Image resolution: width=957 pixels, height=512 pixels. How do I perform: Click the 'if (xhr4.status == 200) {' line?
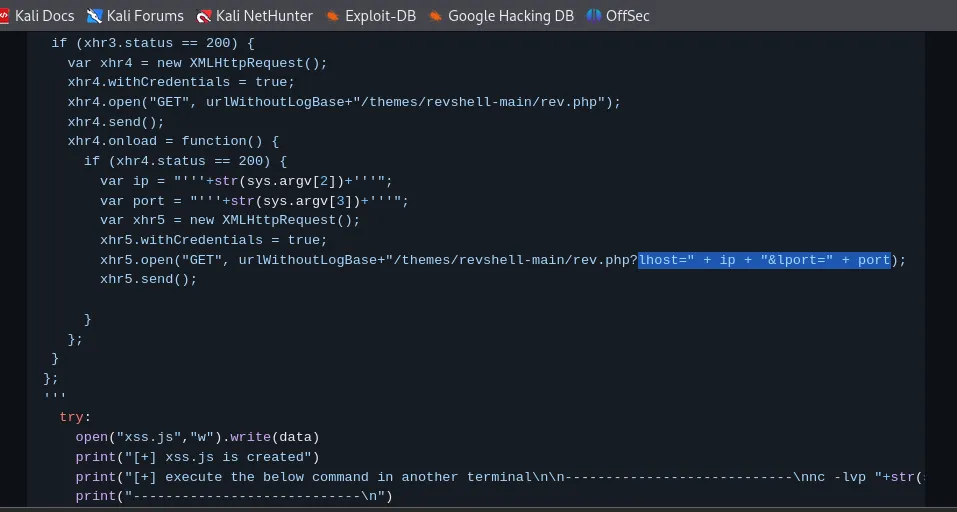click(x=186, y=161)
